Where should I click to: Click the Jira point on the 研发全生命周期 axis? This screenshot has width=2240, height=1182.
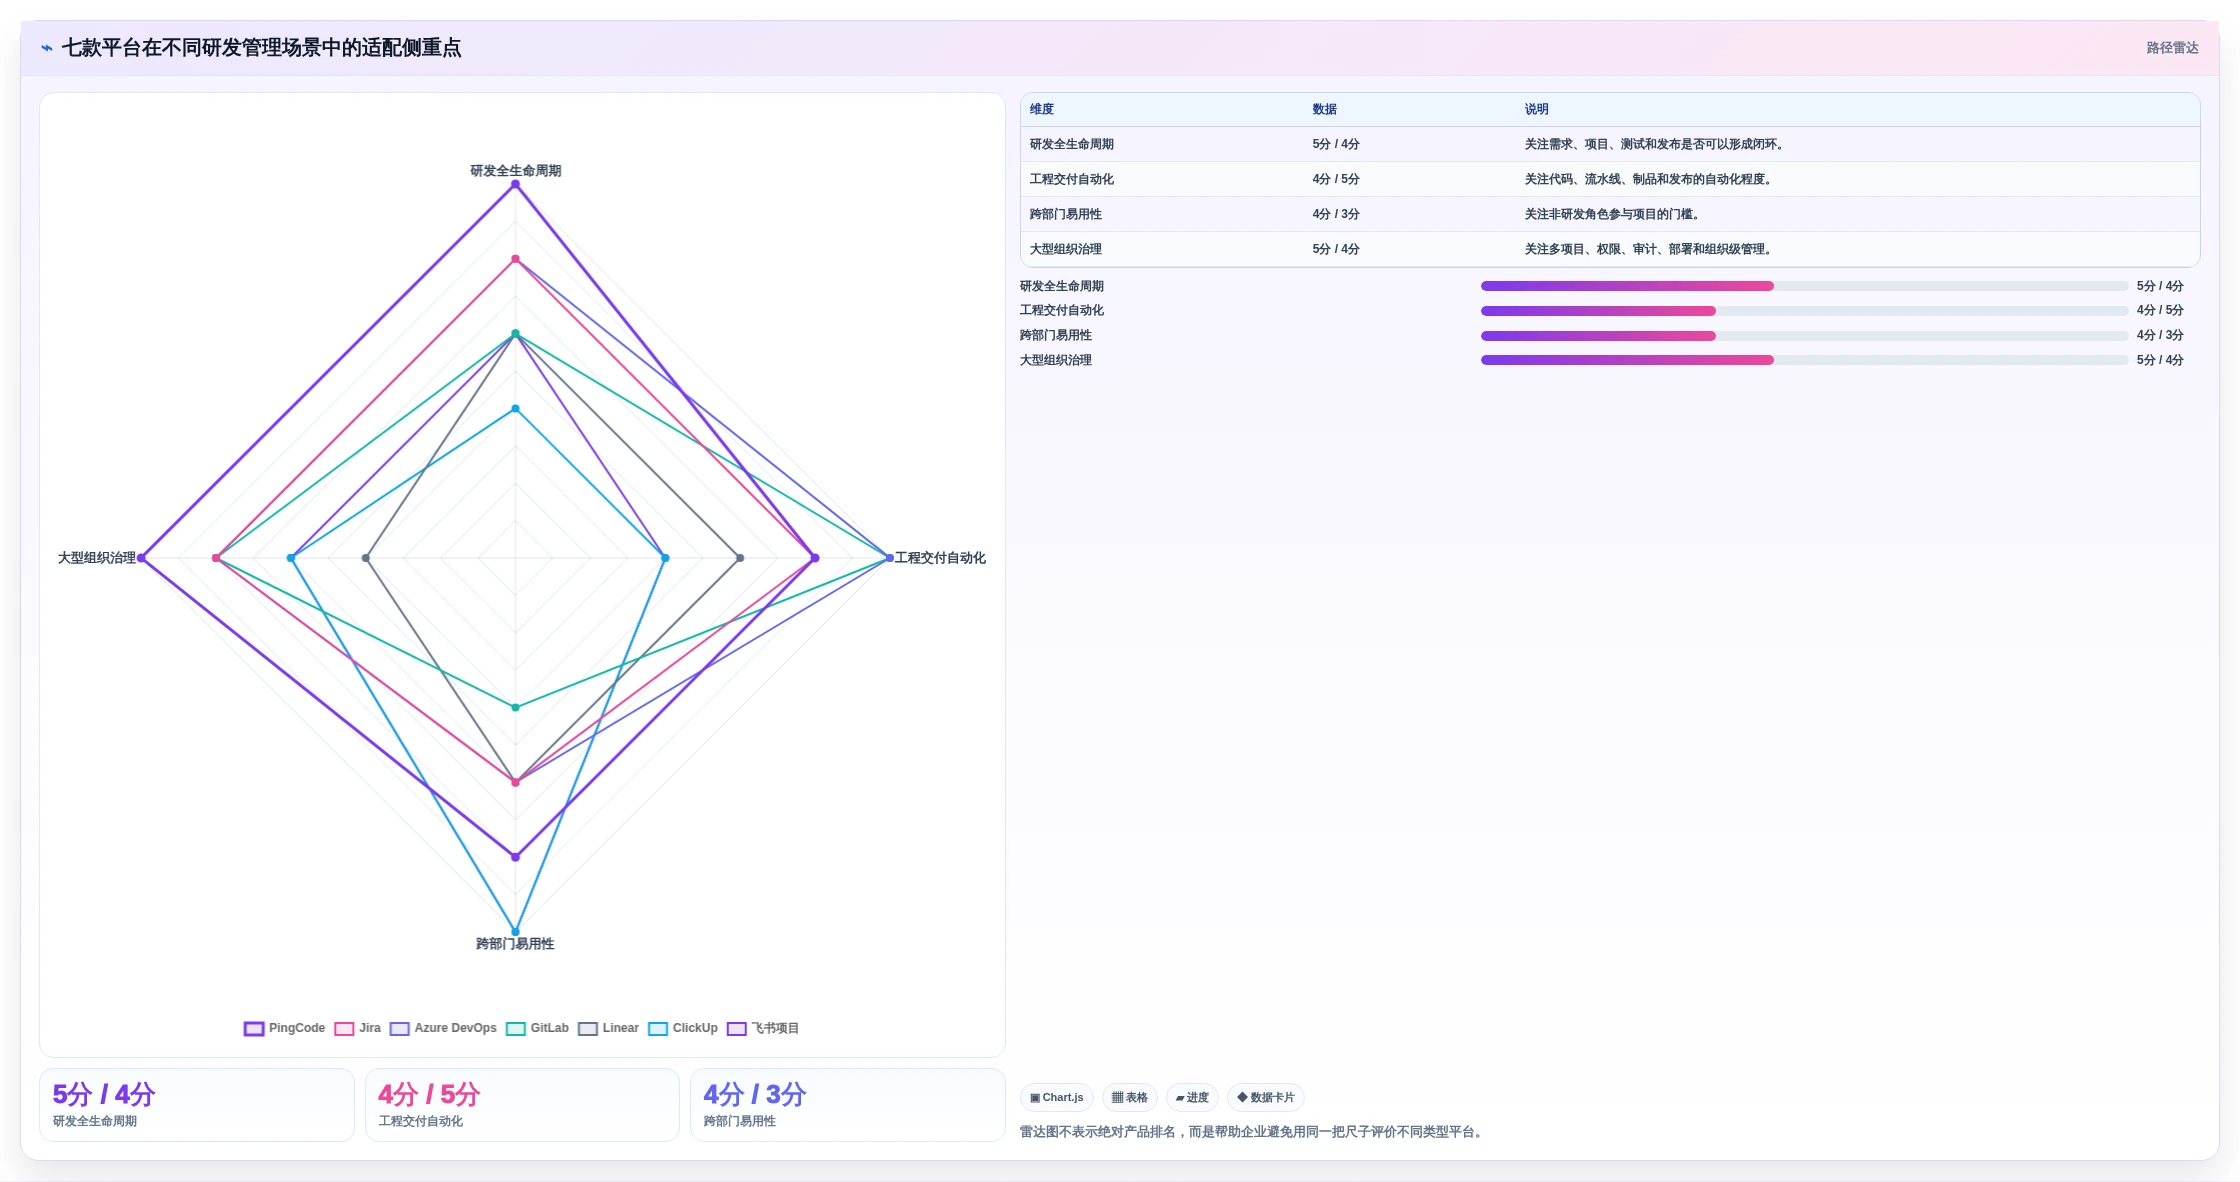click(516, 259)
